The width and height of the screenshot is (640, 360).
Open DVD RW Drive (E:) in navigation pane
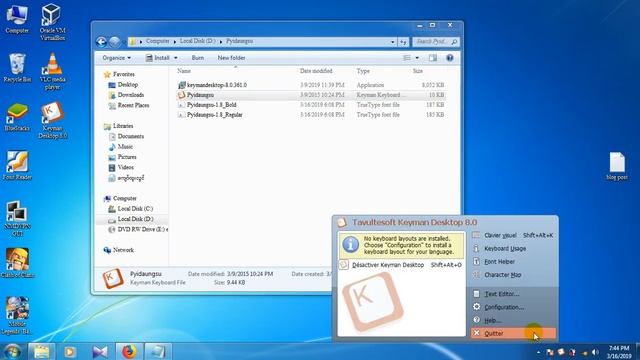138,229
